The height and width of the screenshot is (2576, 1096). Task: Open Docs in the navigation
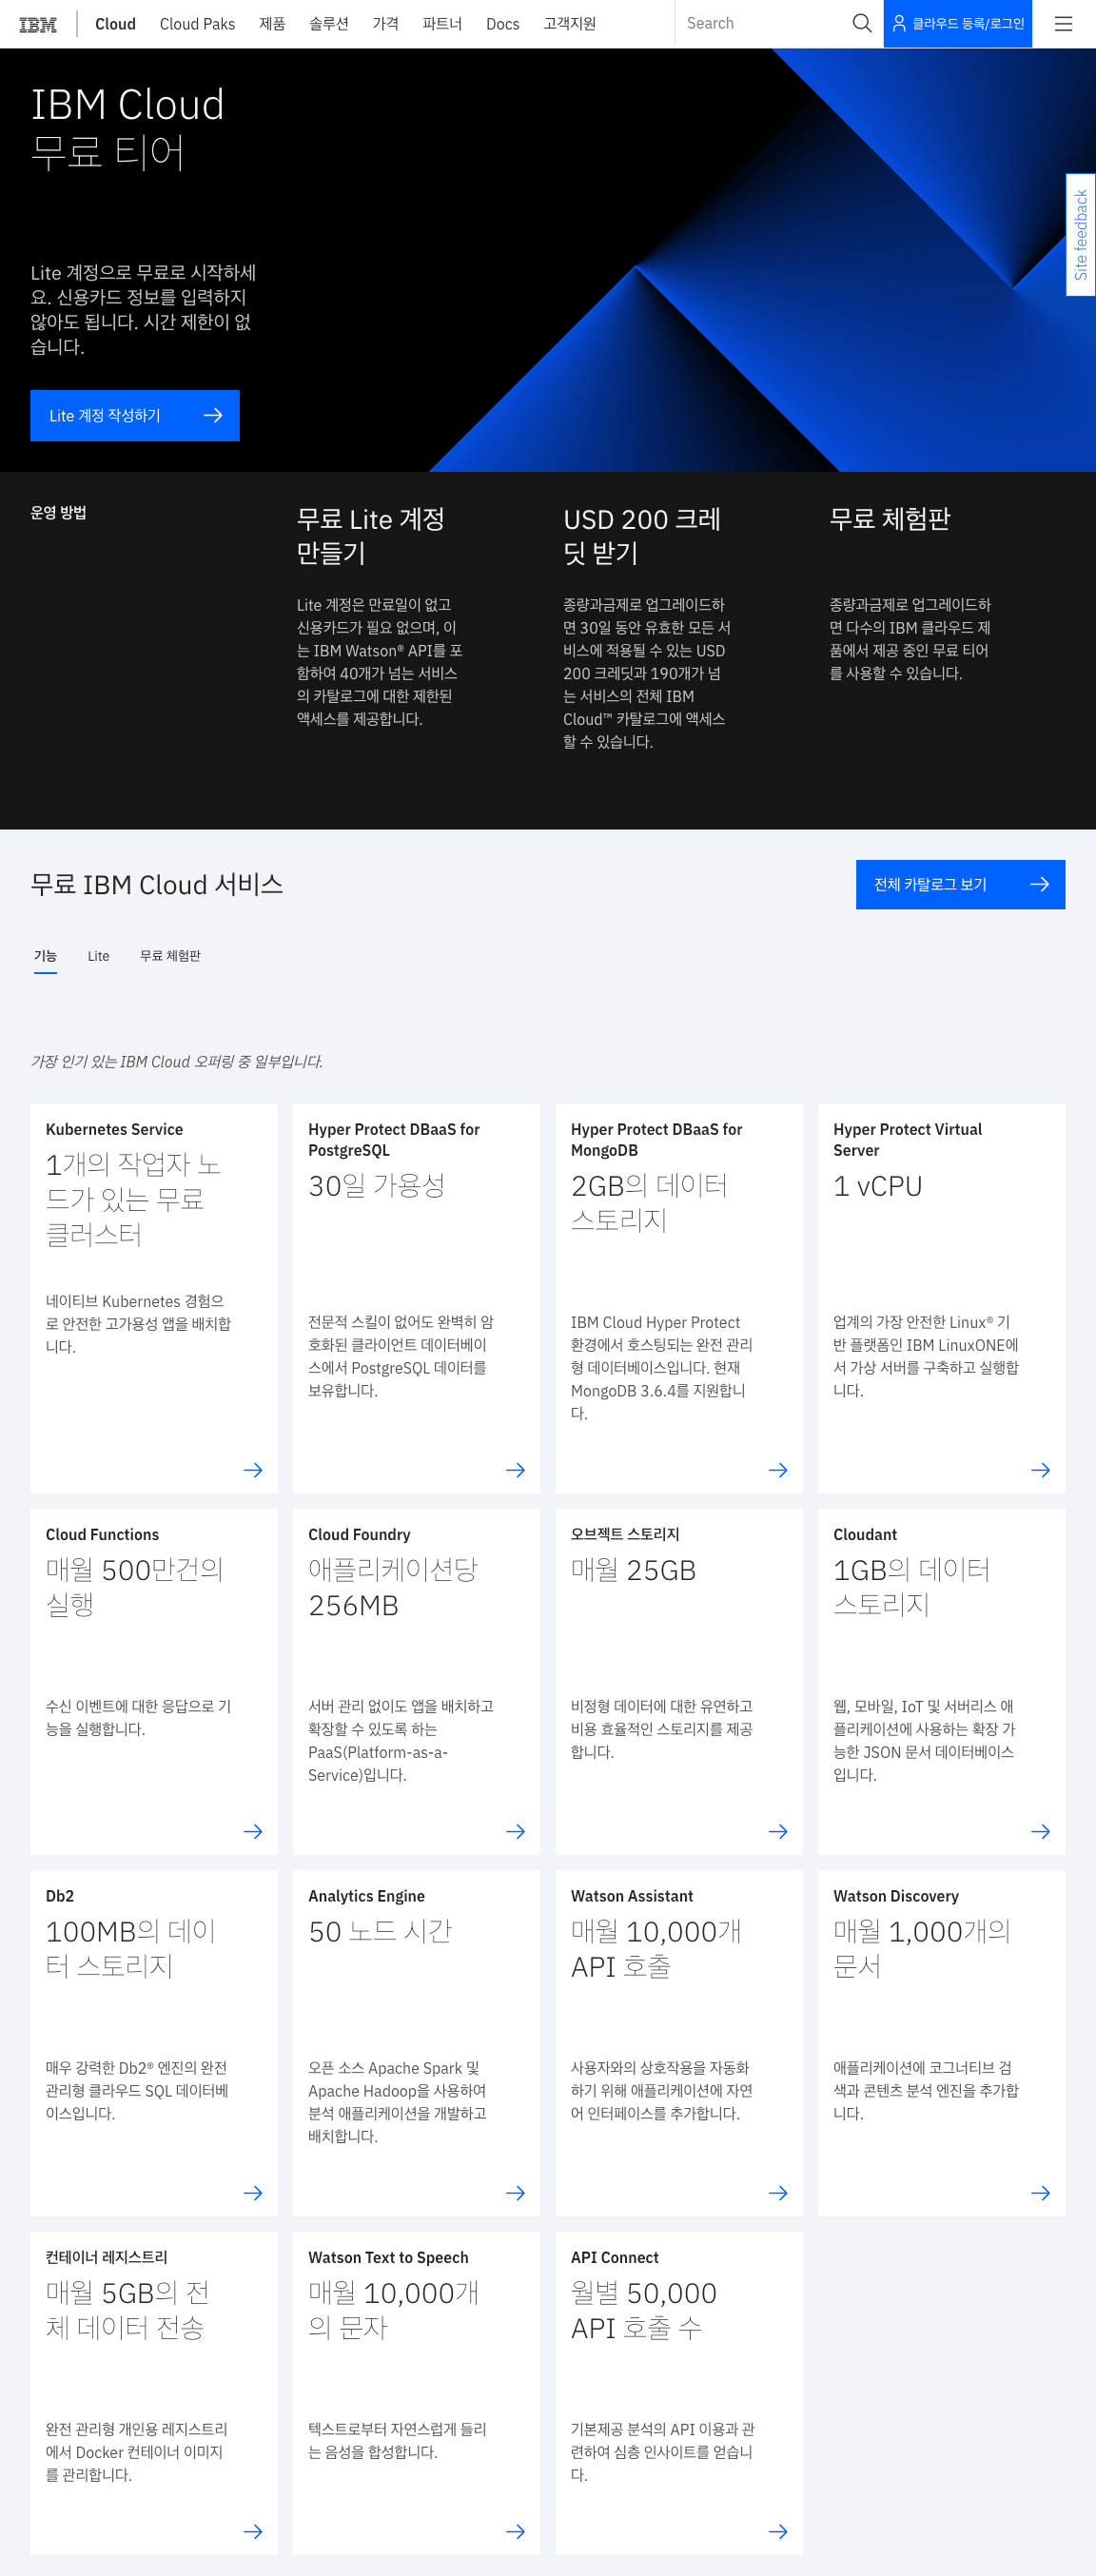click(x=502, y=24)
